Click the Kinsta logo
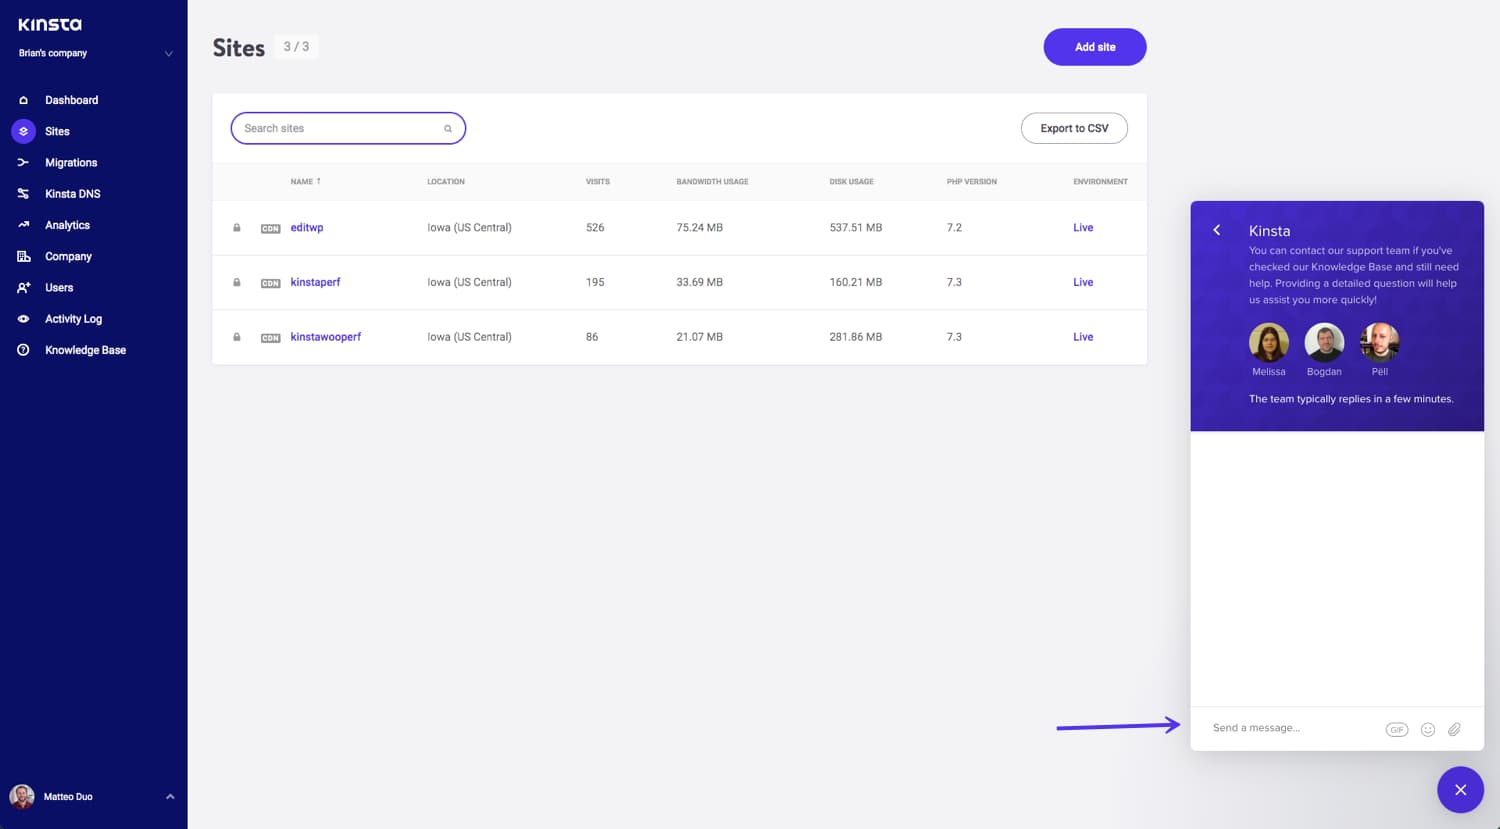 [x=50, y=24]
